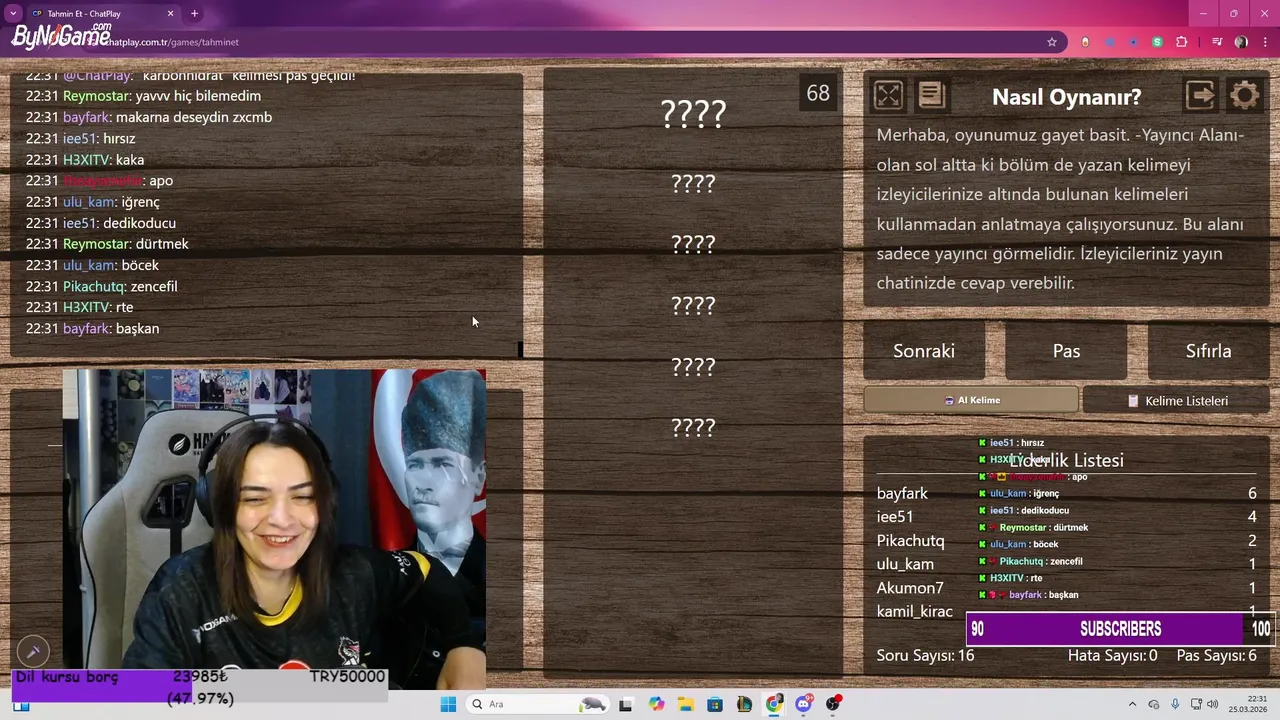Click chat message 'H3XITV: kaka'
Screen dimensions: 1280x720
(84, 159)
